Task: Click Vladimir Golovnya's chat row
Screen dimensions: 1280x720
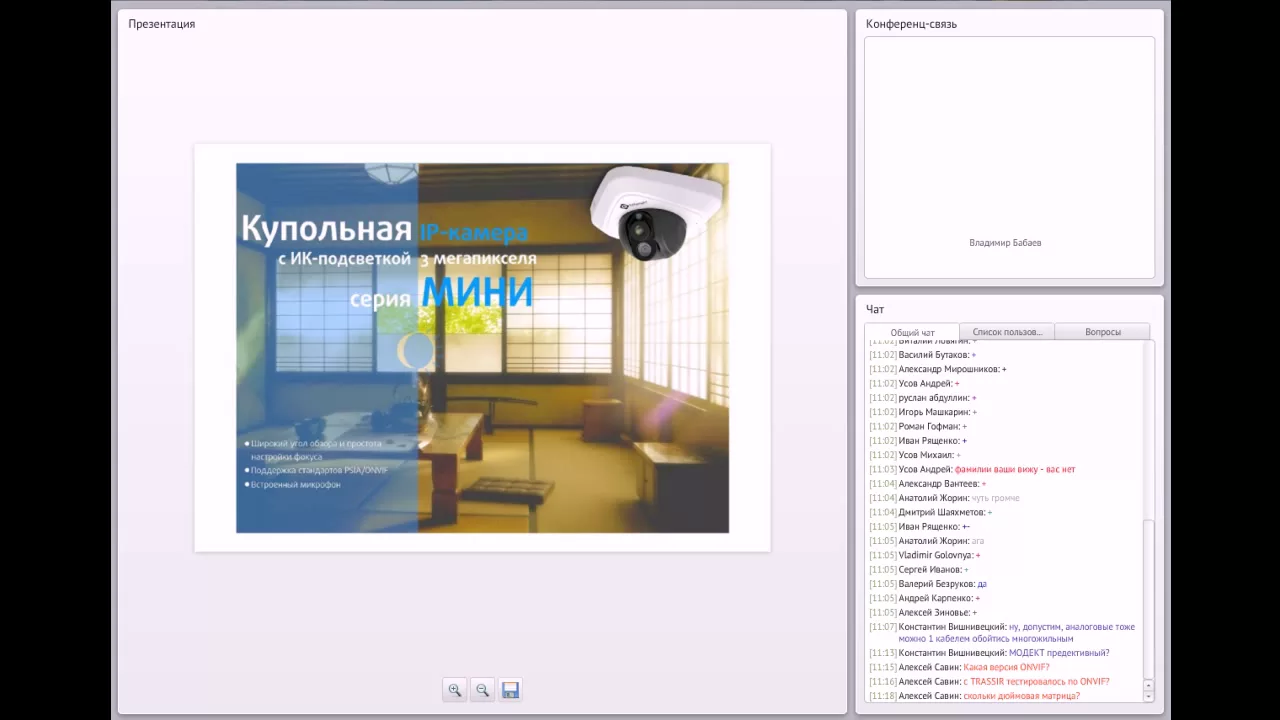Action: (x=1005, y=555)
